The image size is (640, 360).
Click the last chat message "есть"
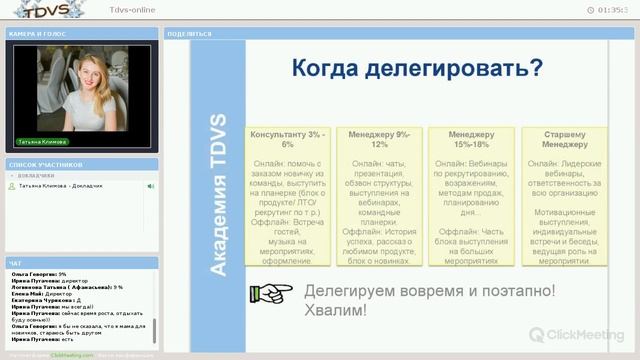(x=67, y=340)
